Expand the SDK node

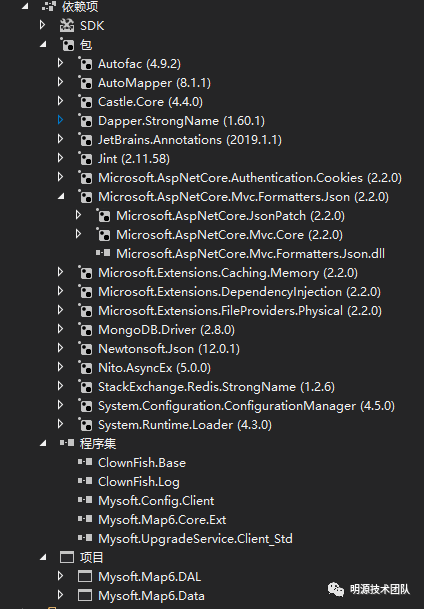click(42, 25)
